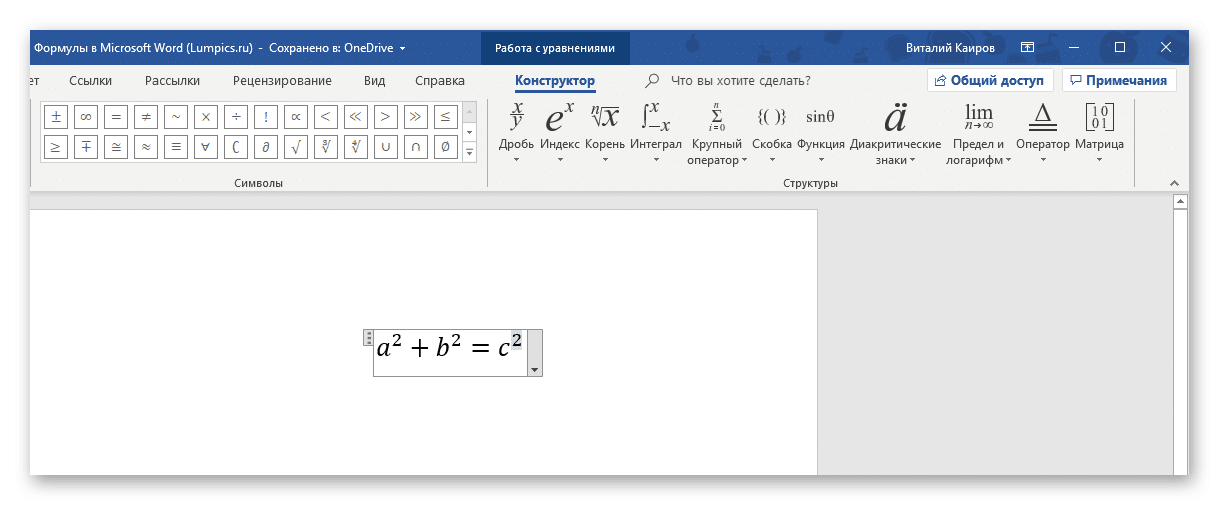Open the Корень radical dropdown
Screen dimensions: 1219x505
[x=605, y=134]
